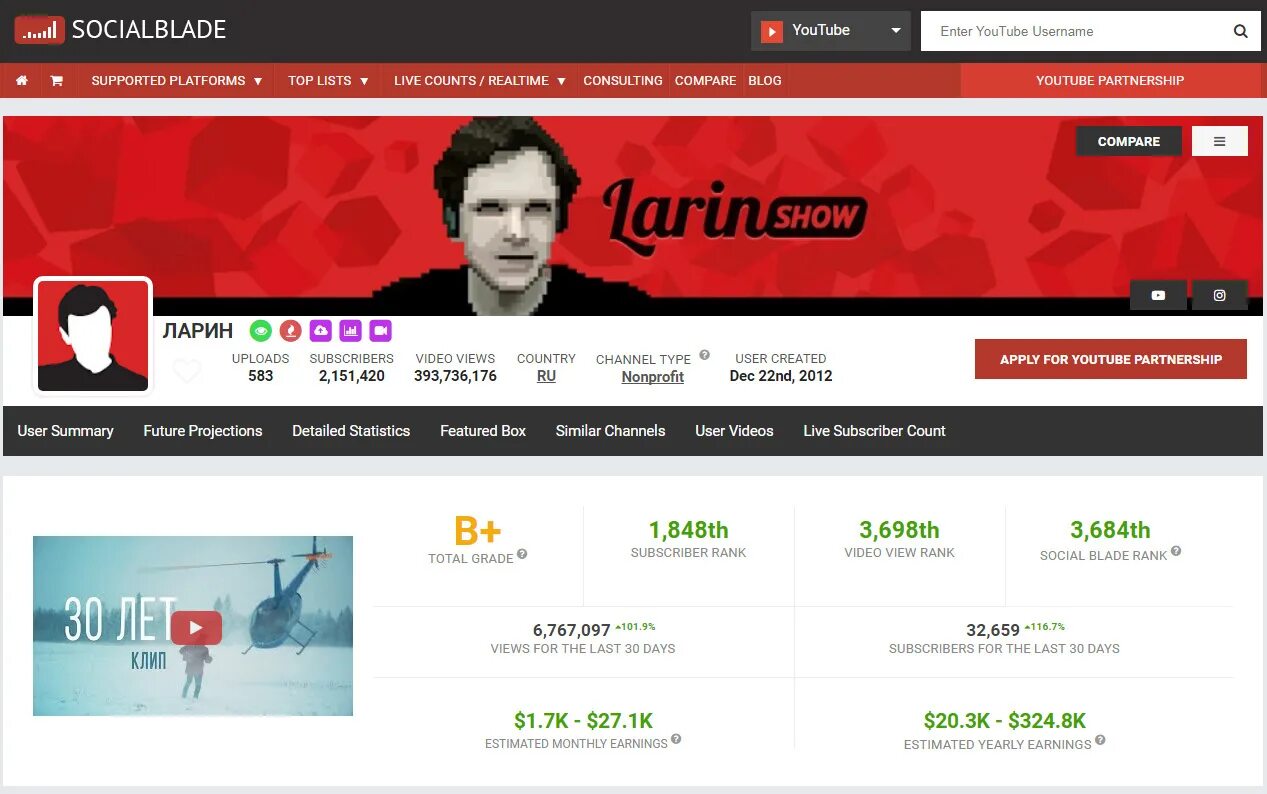Expand Live Counts / Realtime menu

[480, 81]
